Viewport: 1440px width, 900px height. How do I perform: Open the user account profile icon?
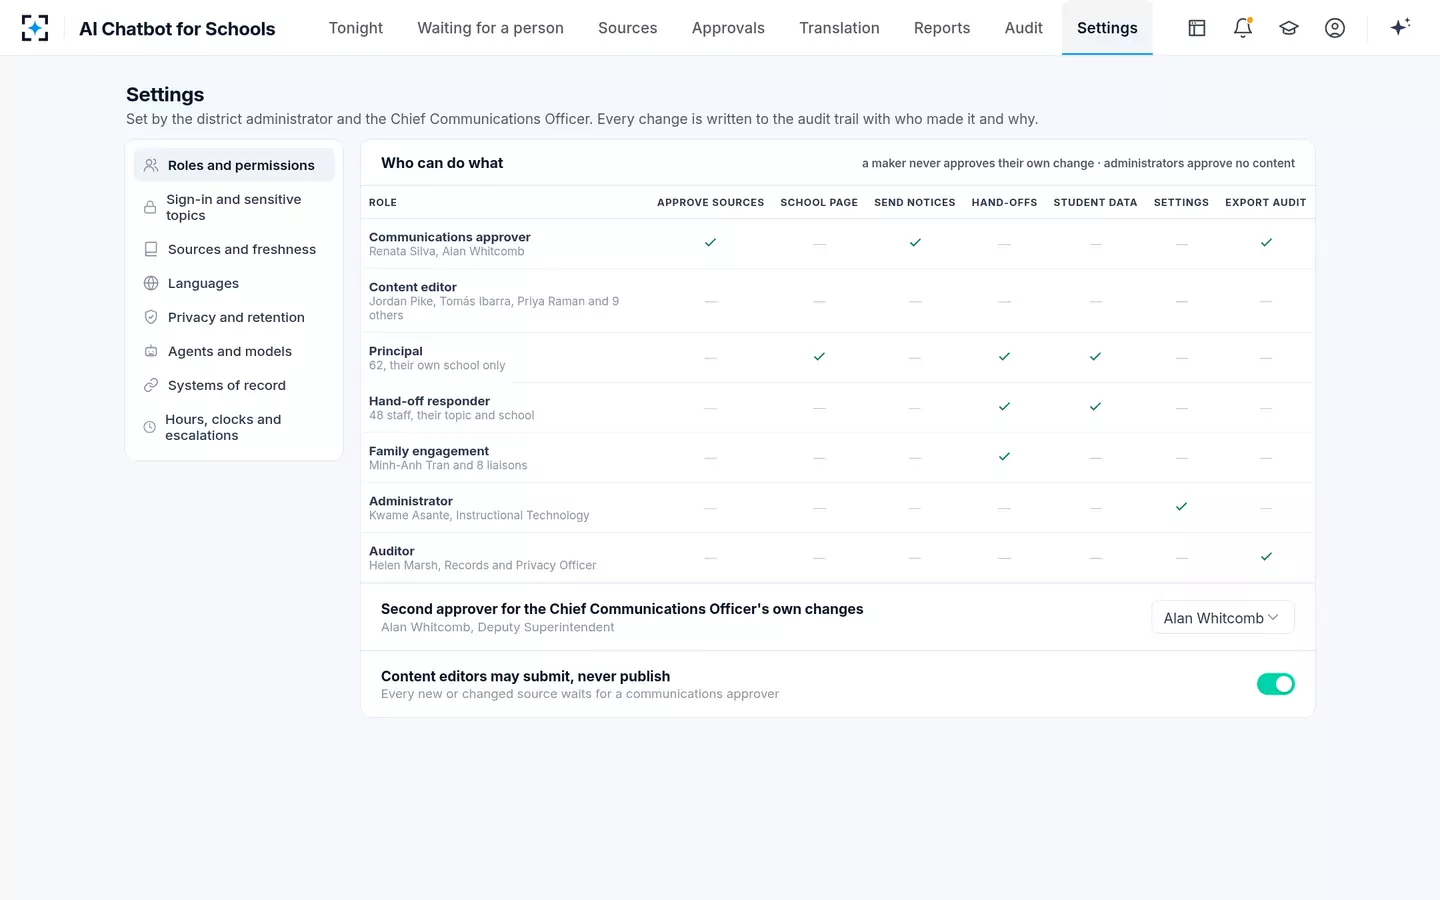(x=1335, y=28)
